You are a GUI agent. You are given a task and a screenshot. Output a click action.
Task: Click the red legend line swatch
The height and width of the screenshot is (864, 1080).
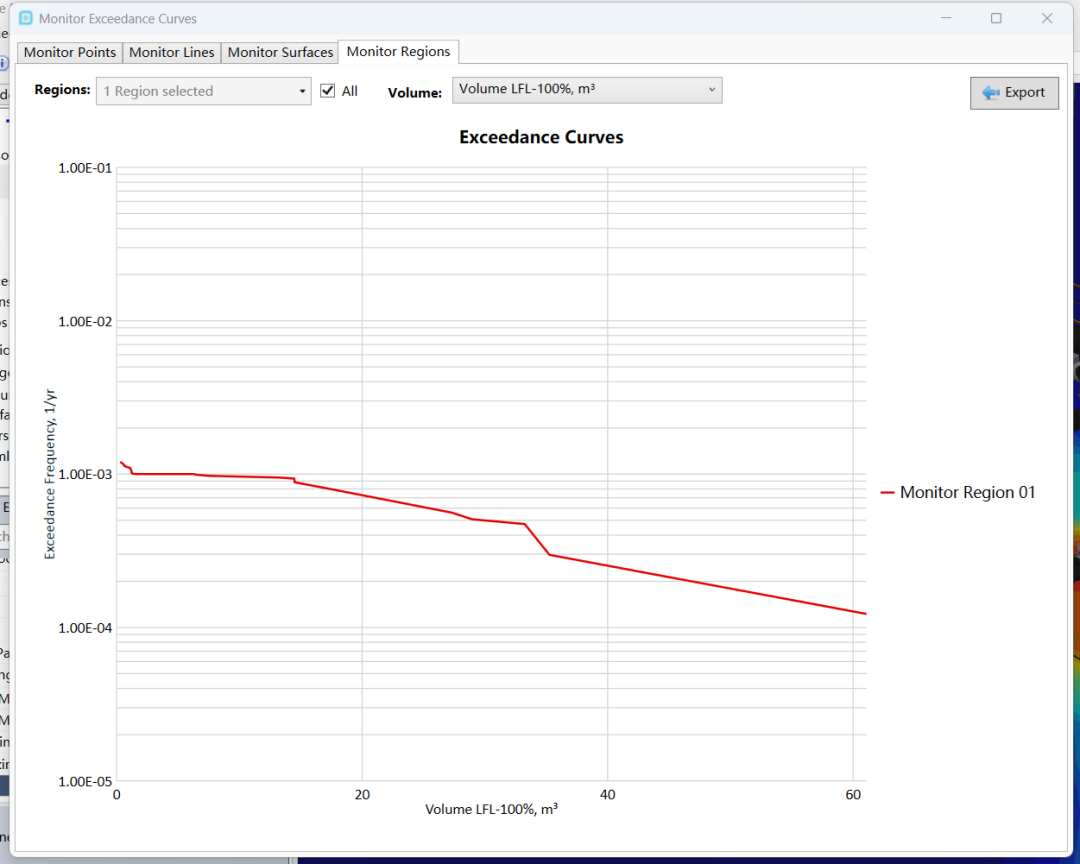887,493
